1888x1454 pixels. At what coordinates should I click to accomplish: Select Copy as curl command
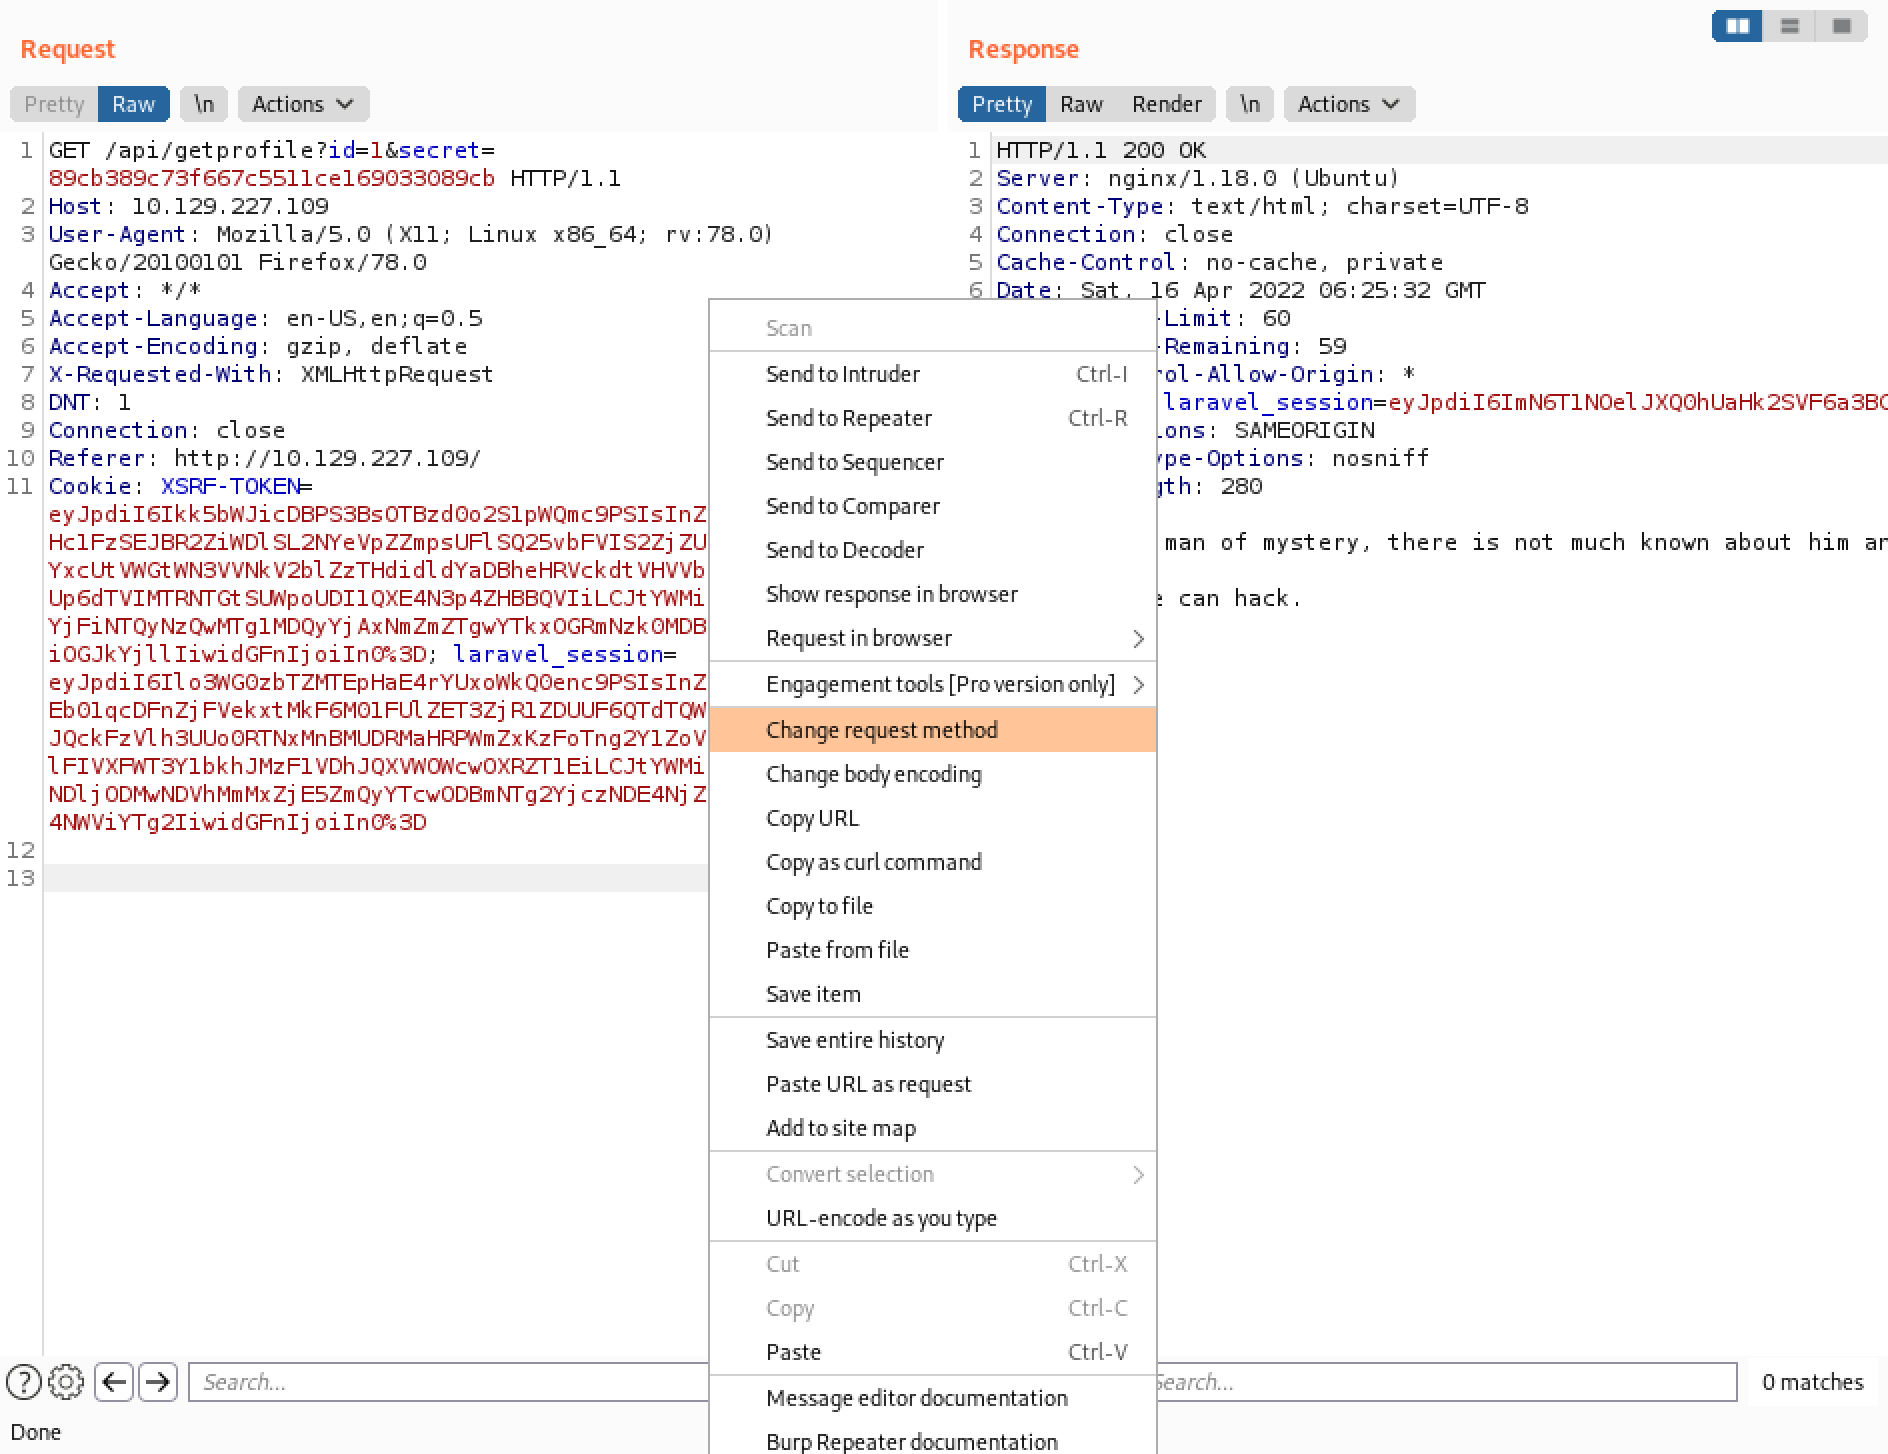[x=932, y=862]
